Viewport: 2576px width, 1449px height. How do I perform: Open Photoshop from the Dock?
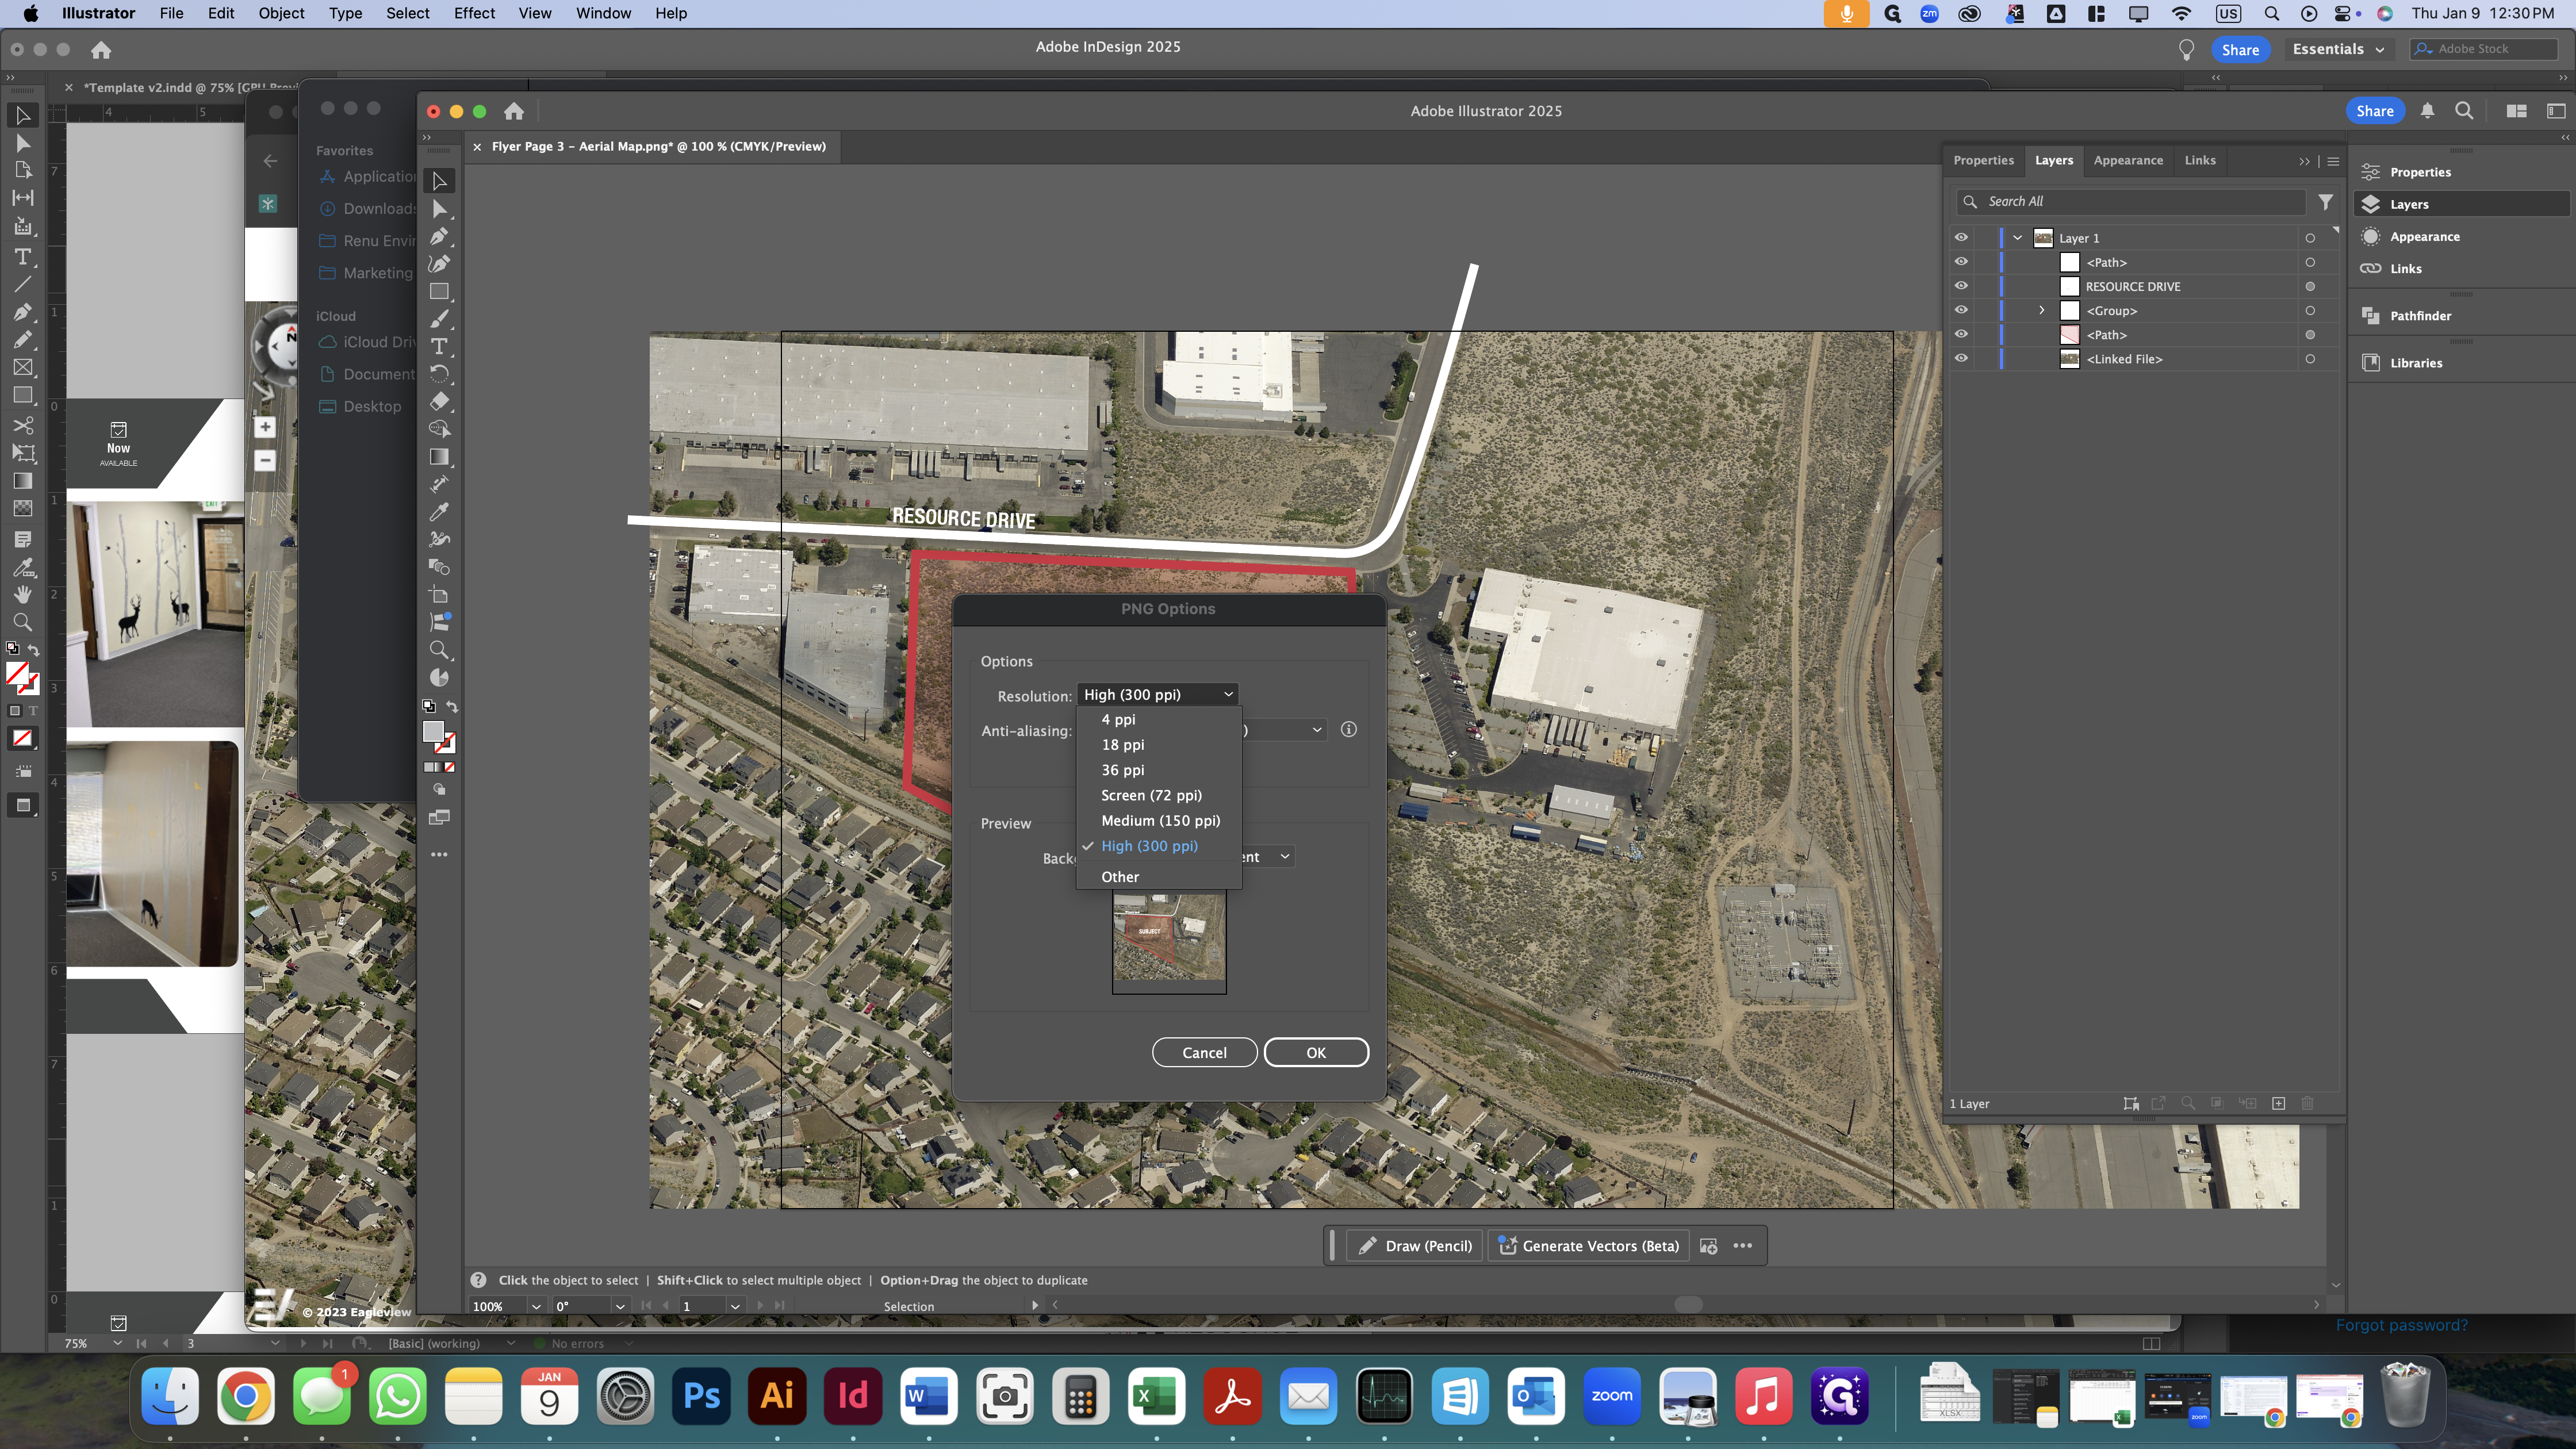[x=701, y=1396]
